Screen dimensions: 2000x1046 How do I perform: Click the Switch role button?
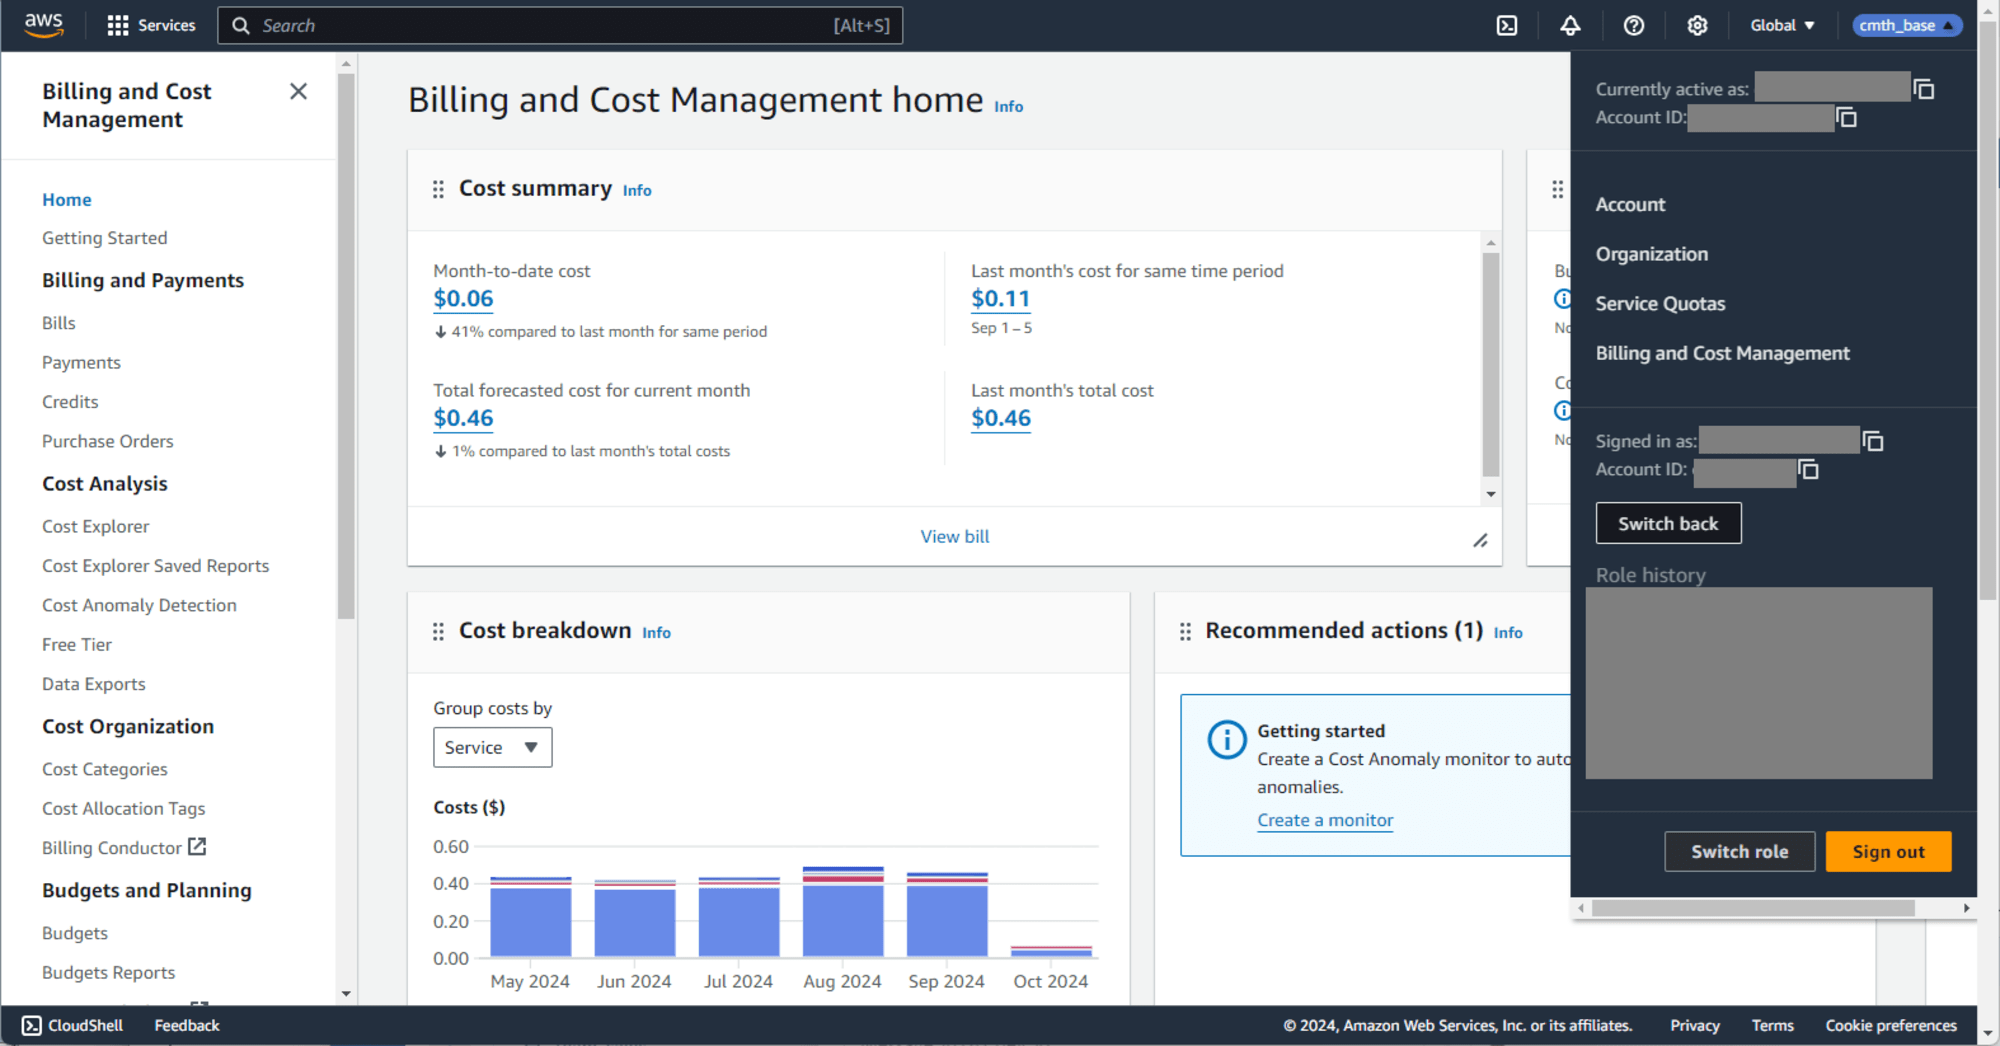pos(1739,851)
